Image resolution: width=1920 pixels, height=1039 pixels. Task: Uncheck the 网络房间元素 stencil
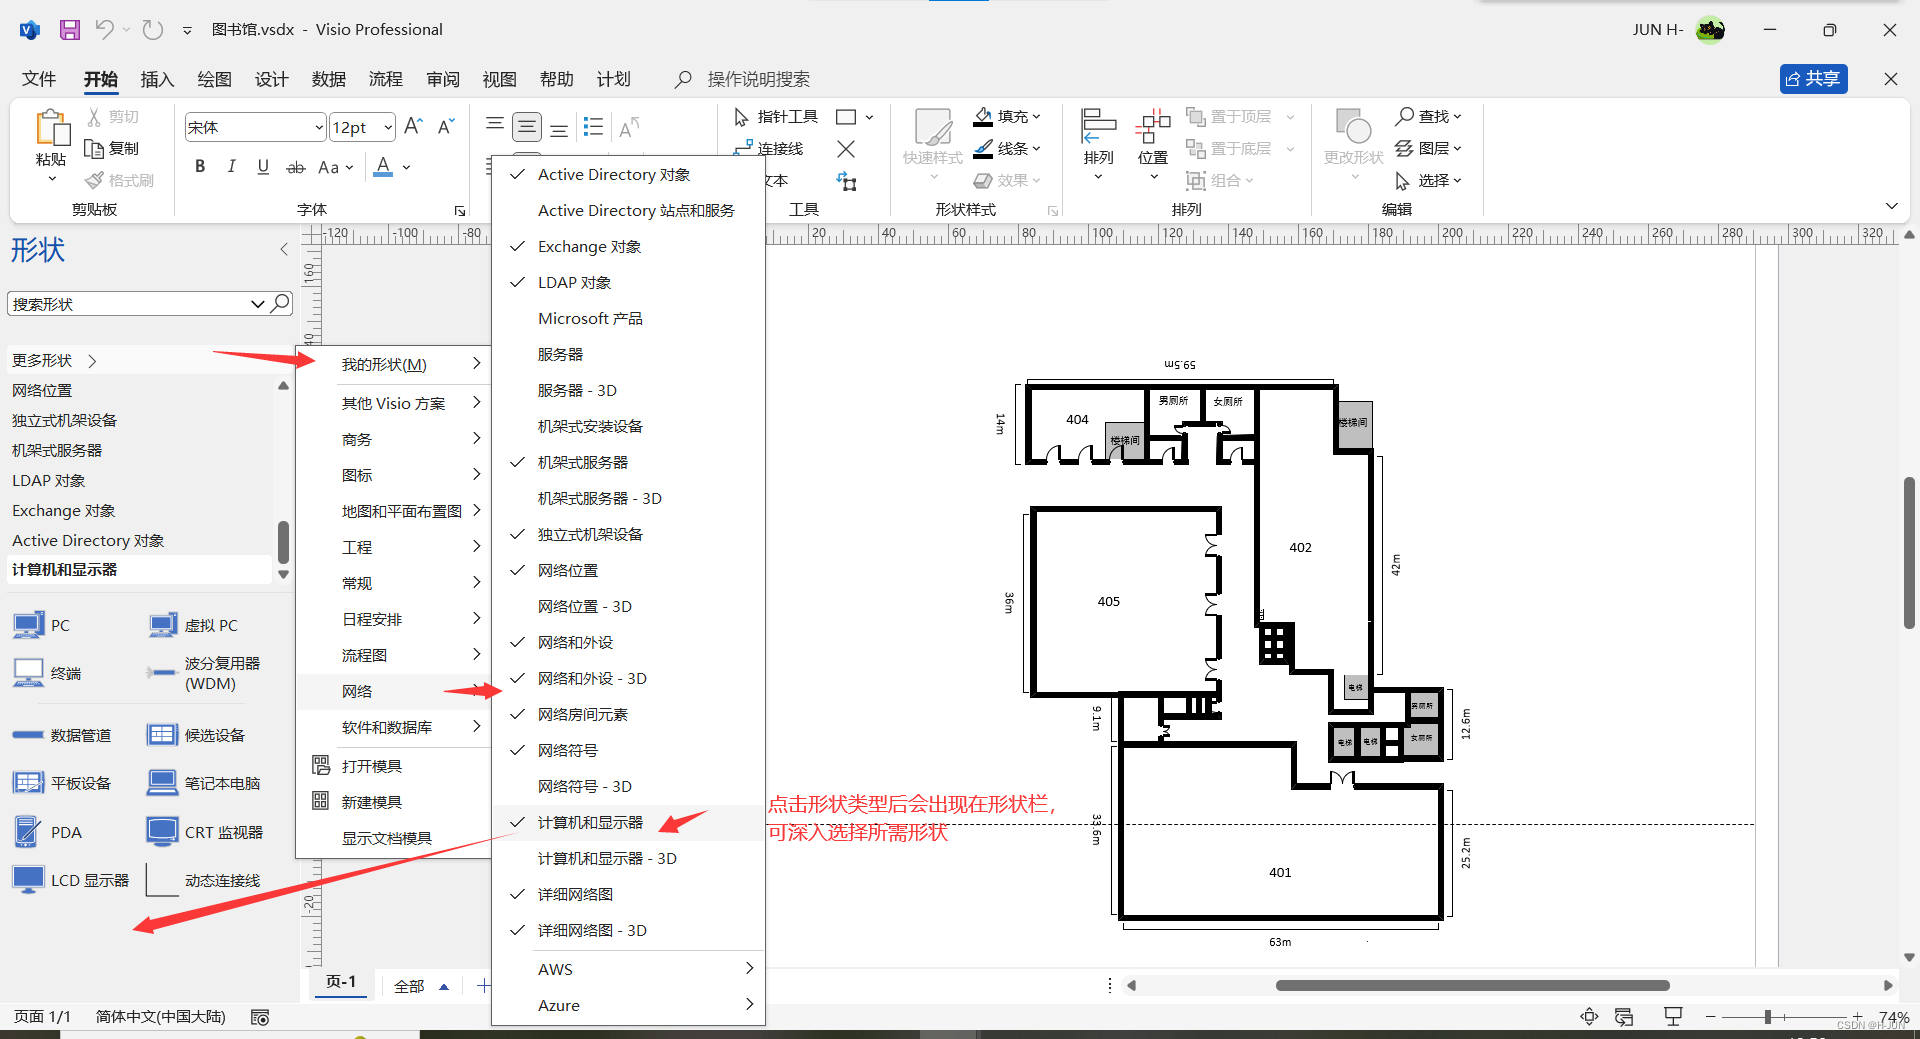[x=629, y=714]
